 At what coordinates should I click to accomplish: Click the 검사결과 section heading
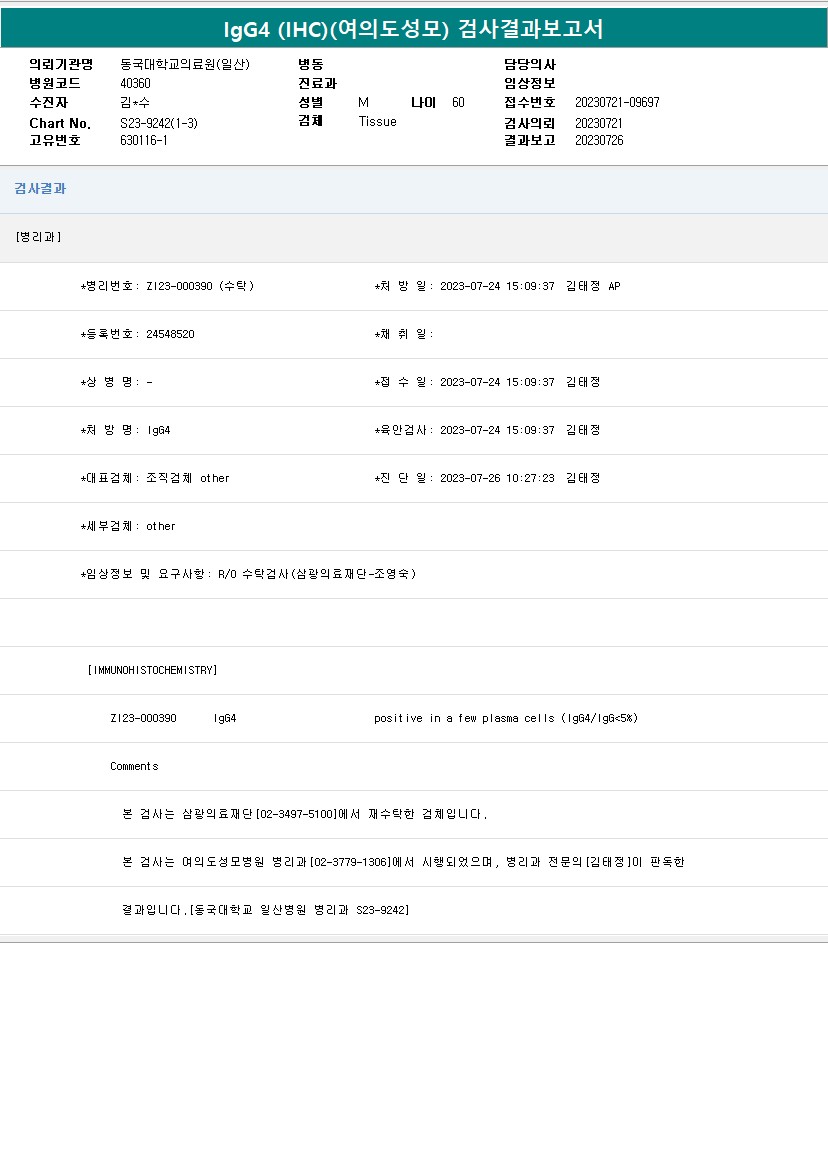tap(40, 189)
